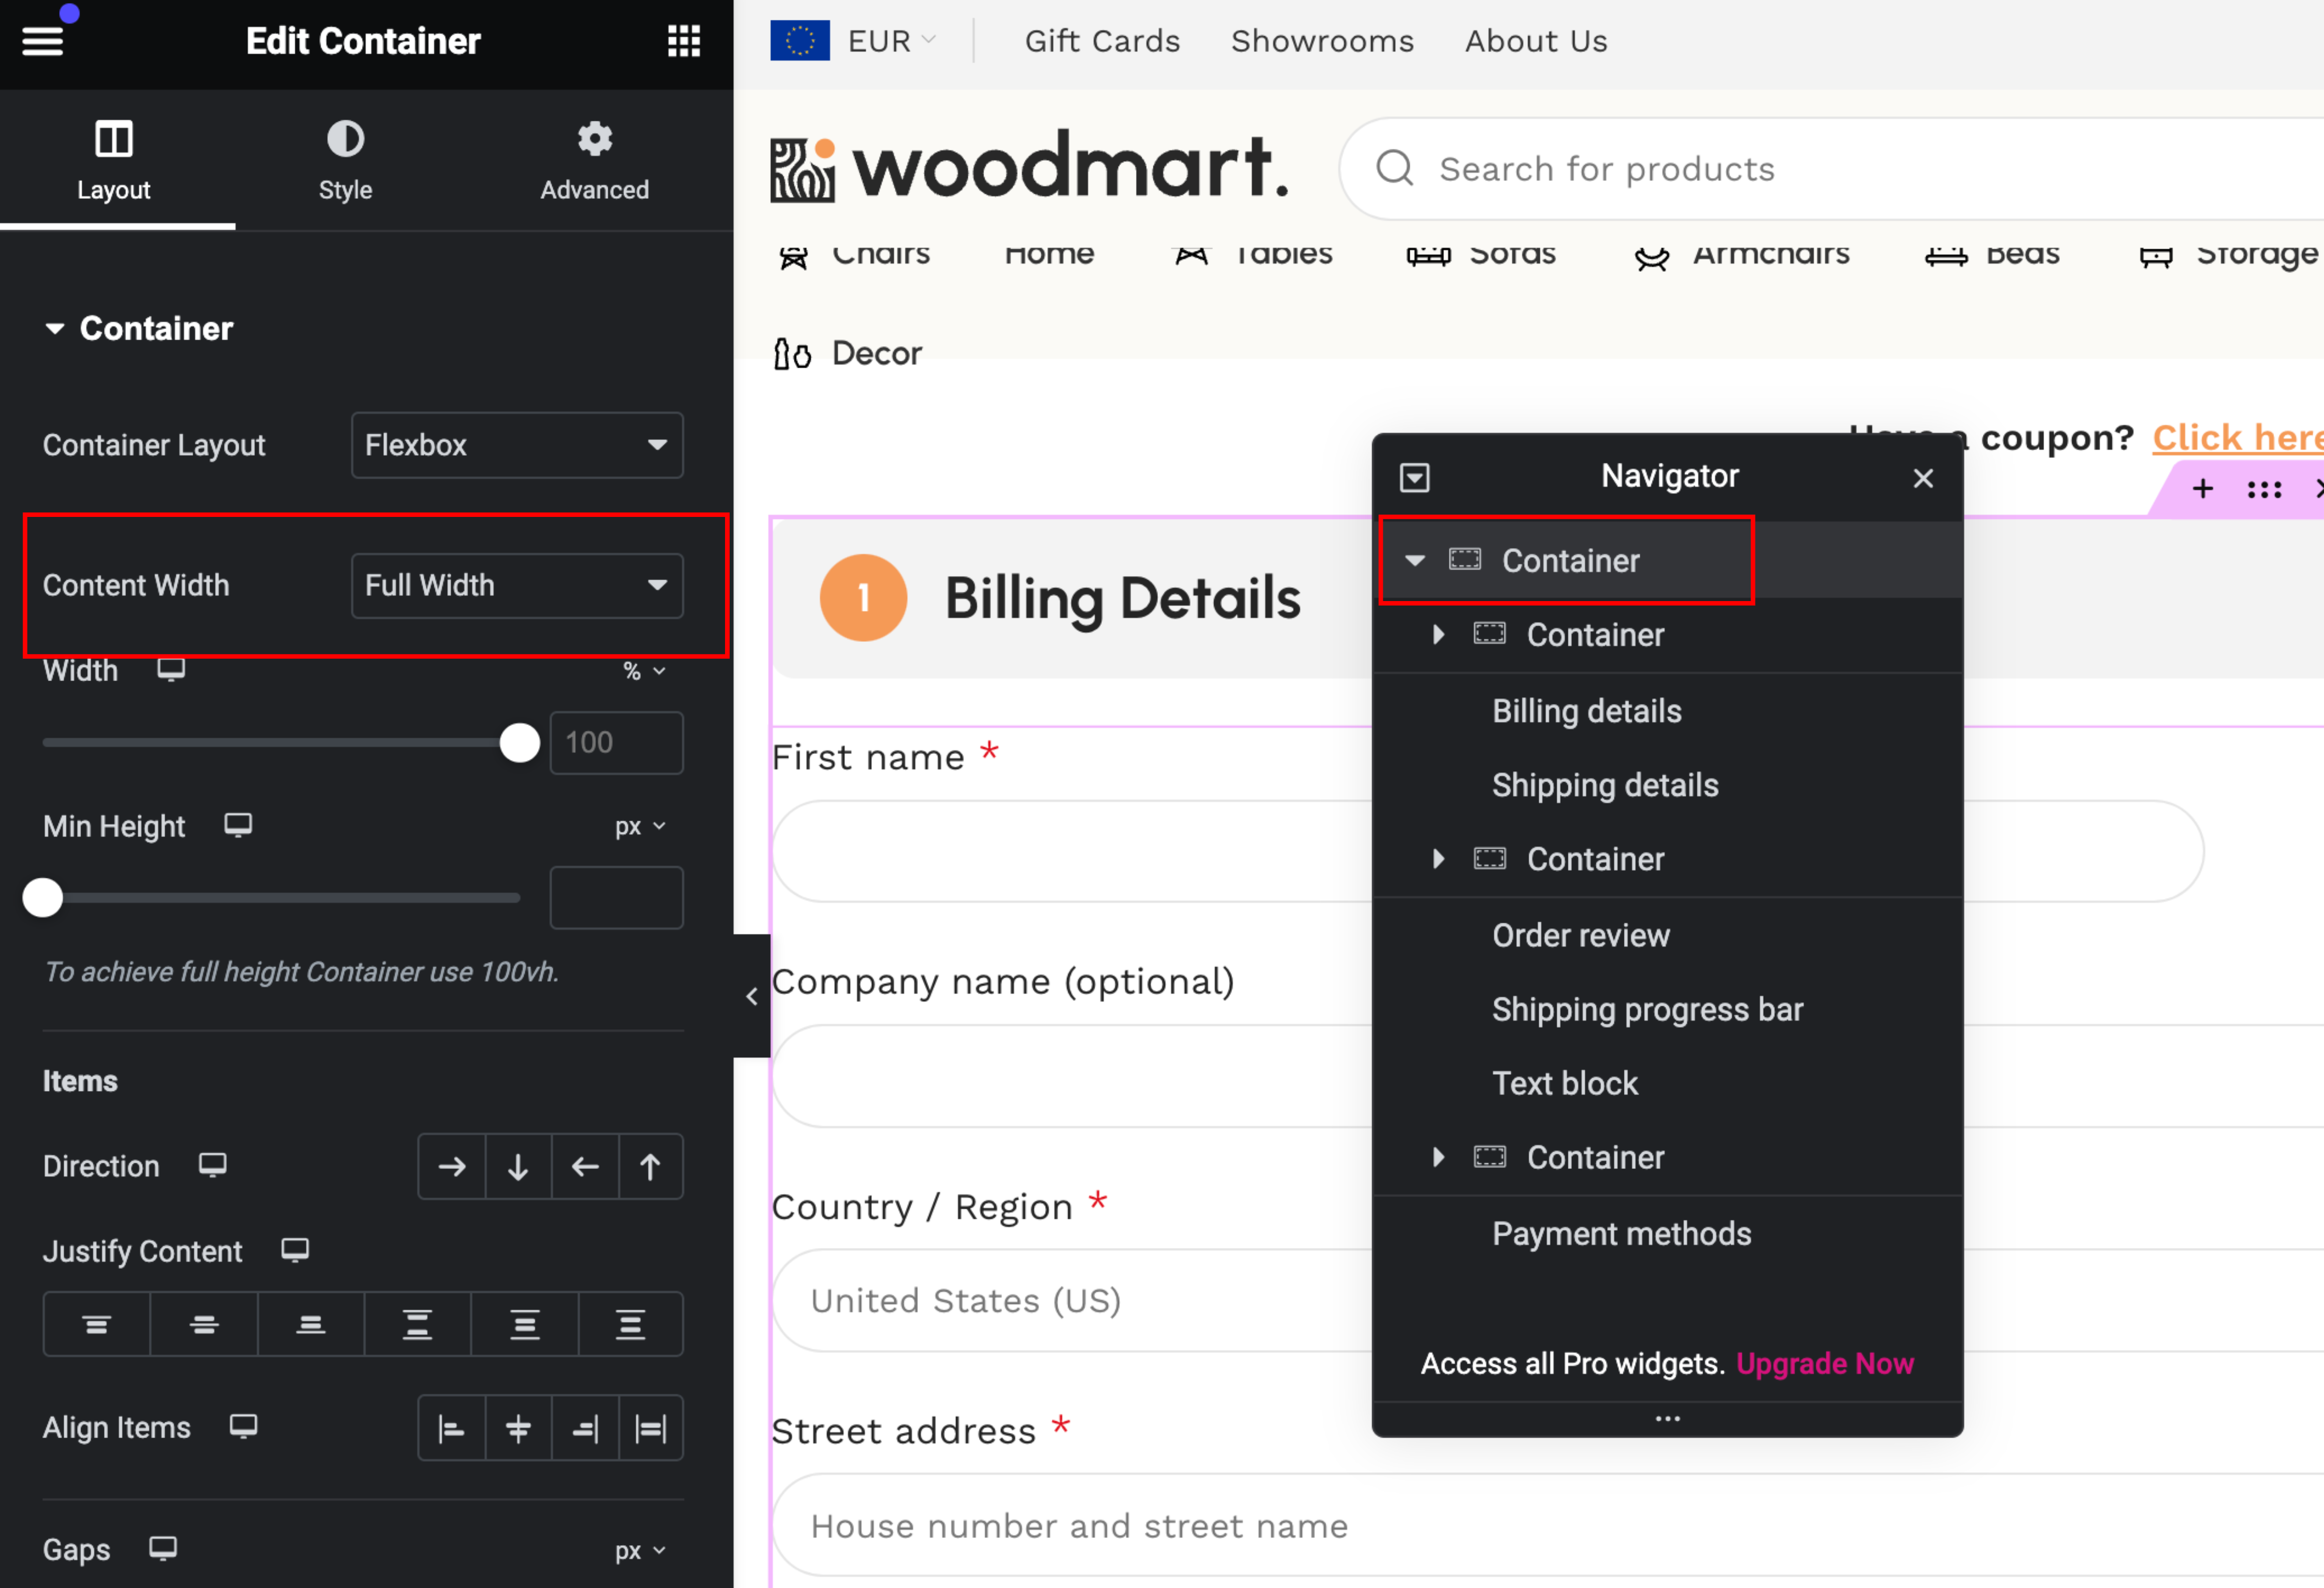This screenshot has height=1588, width=2324.
Task: Change the Width unit from percent
Action: pos(644,671)
